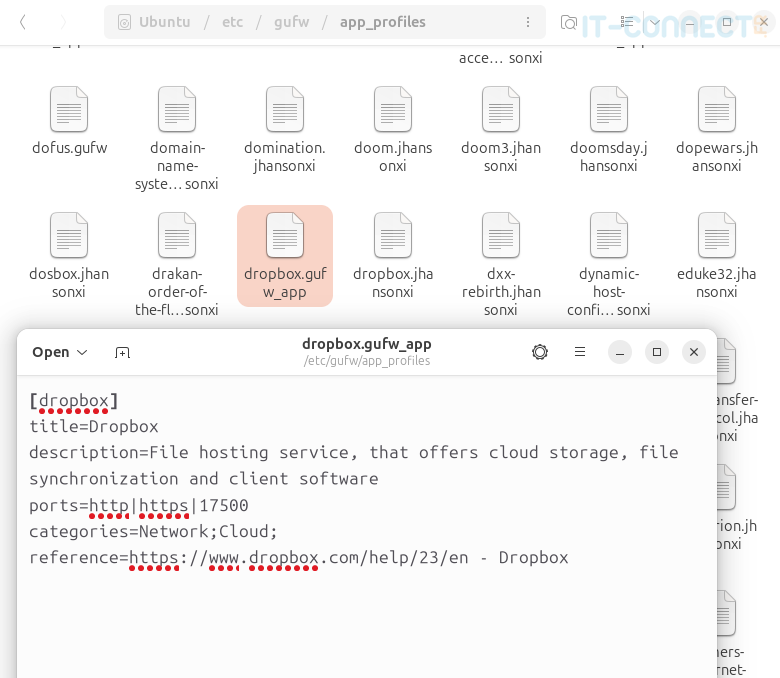Click the /etc/gufw/app_profiles subtitle path

coord(367,361)
